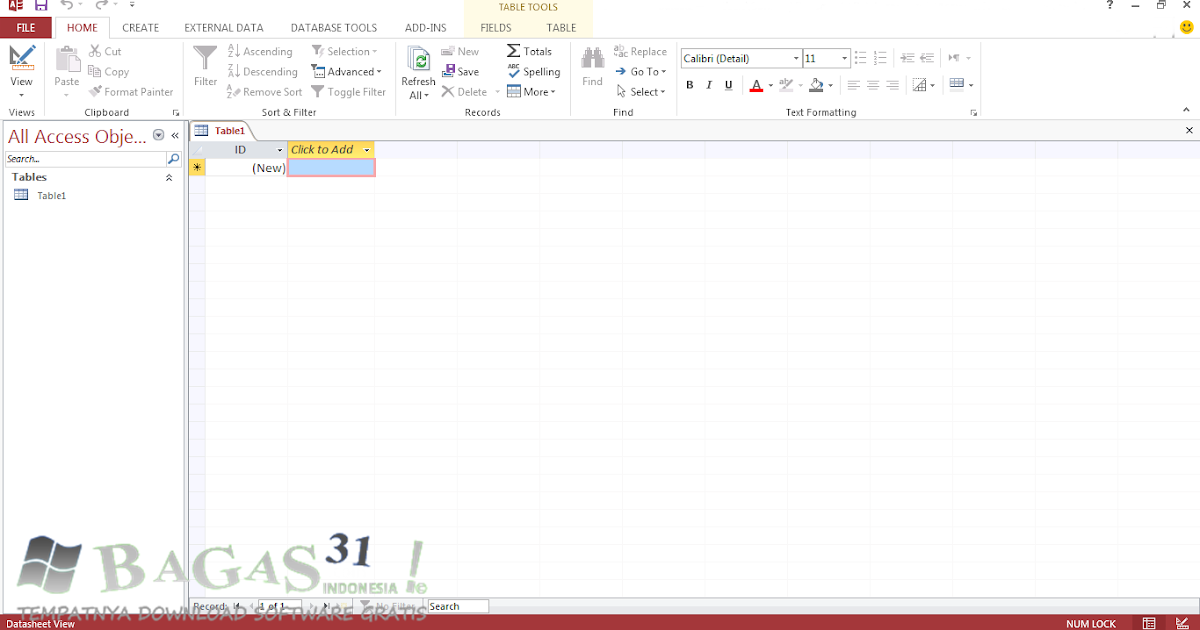Switch to the EXTERNAL DATA tab
Screen dimensions: 1200x630
[x=224, y=28]
